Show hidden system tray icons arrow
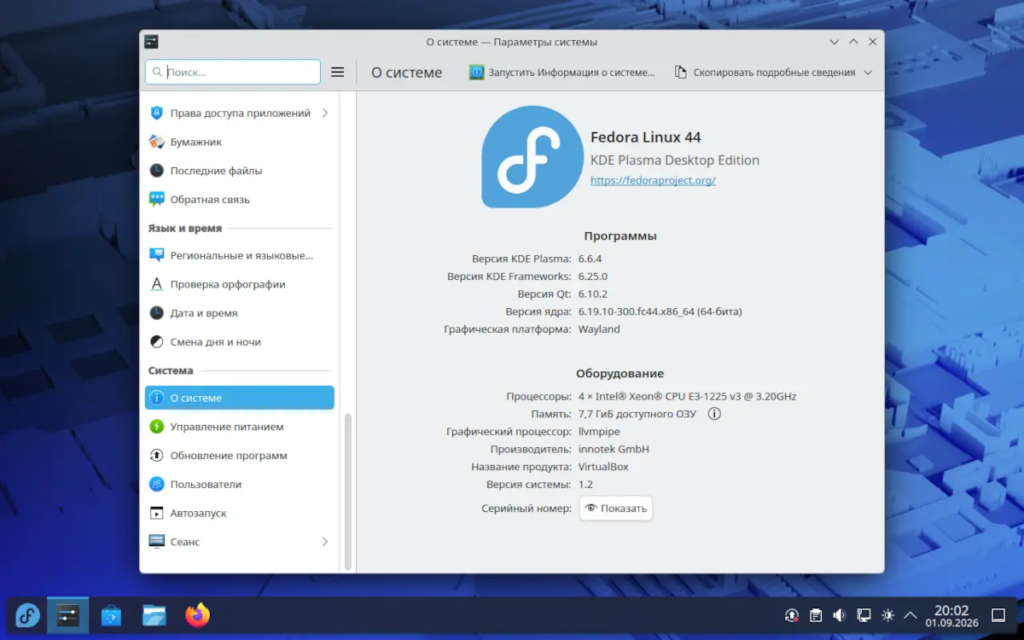1024x640 pixels. (910, 615)
